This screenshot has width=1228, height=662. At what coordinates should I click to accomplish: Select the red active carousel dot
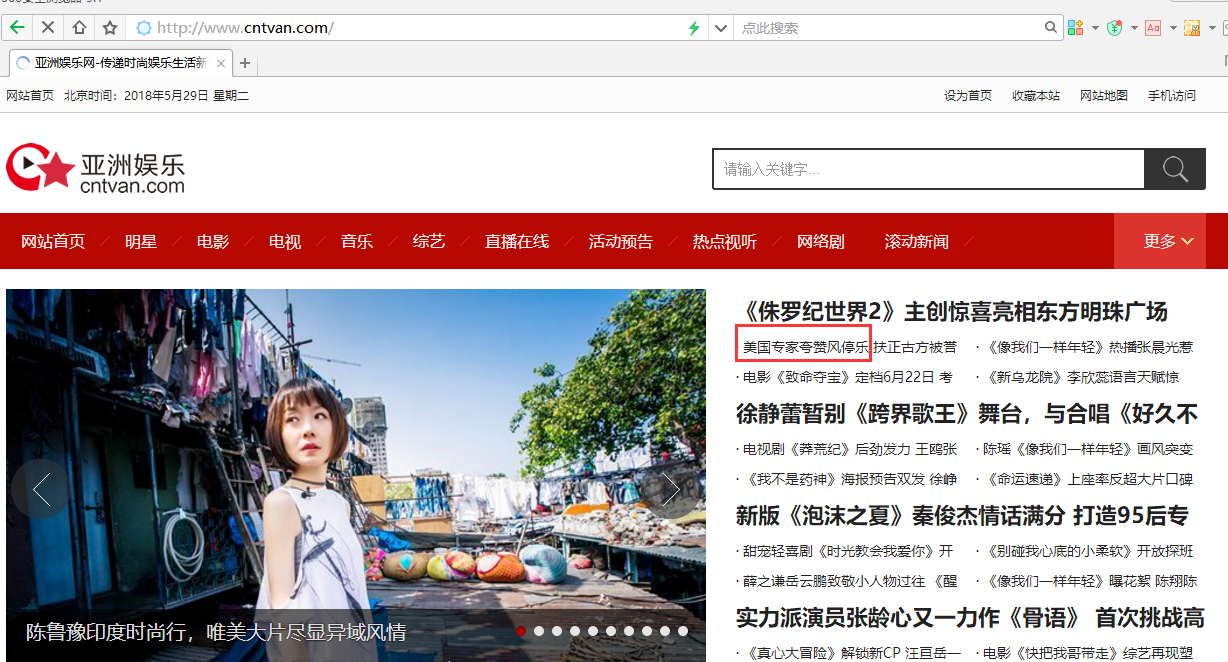(521, 631)
